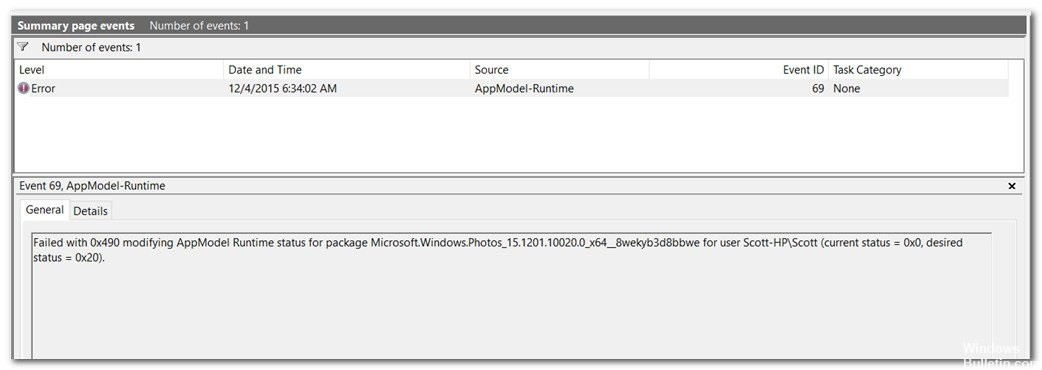Viewport: 1042px width, 370px height.
Task: Sort by the Event ID column header
Action: pos(738,70)
